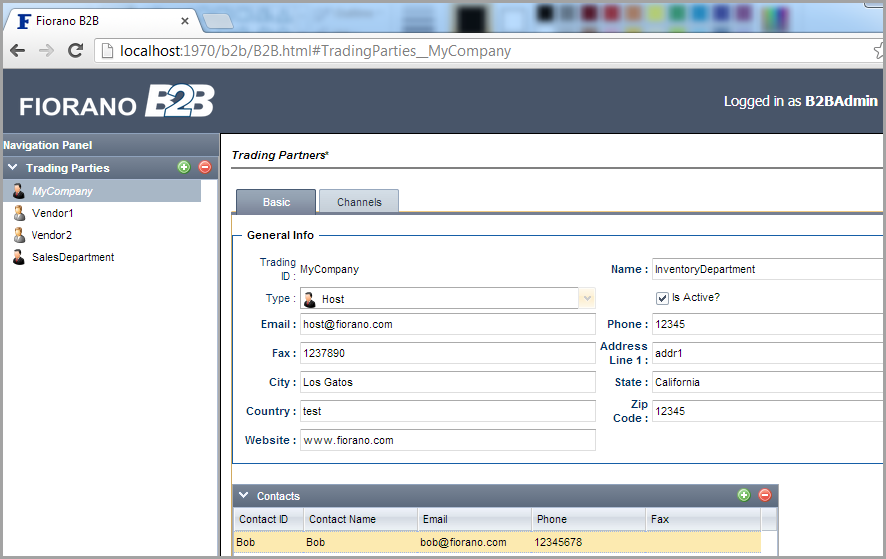Collapse the Contacts panel chevron
886x559 pixels.
(244, 495)
